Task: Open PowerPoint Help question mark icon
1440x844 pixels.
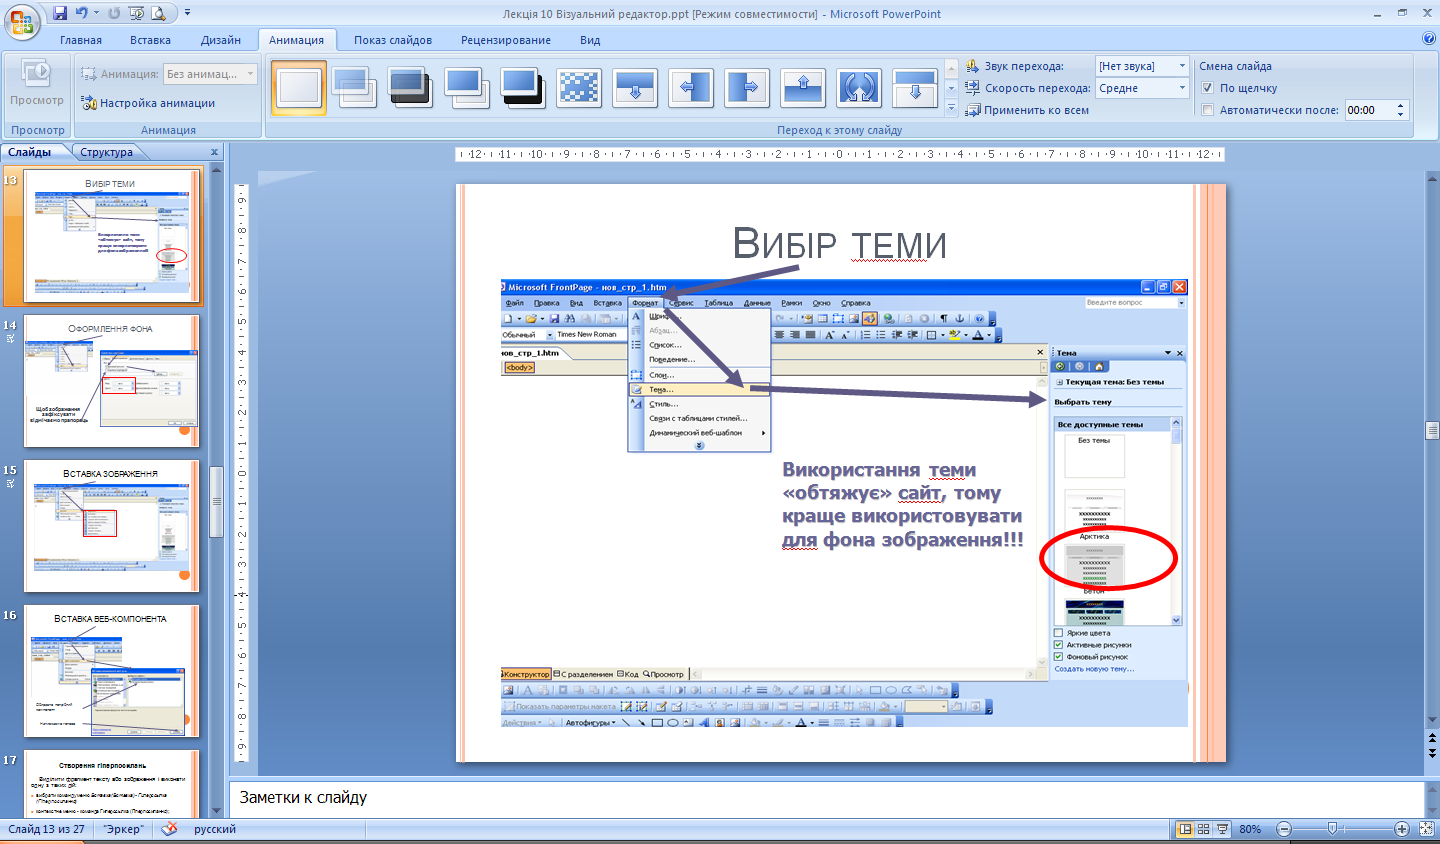Action: (1428, 39)
